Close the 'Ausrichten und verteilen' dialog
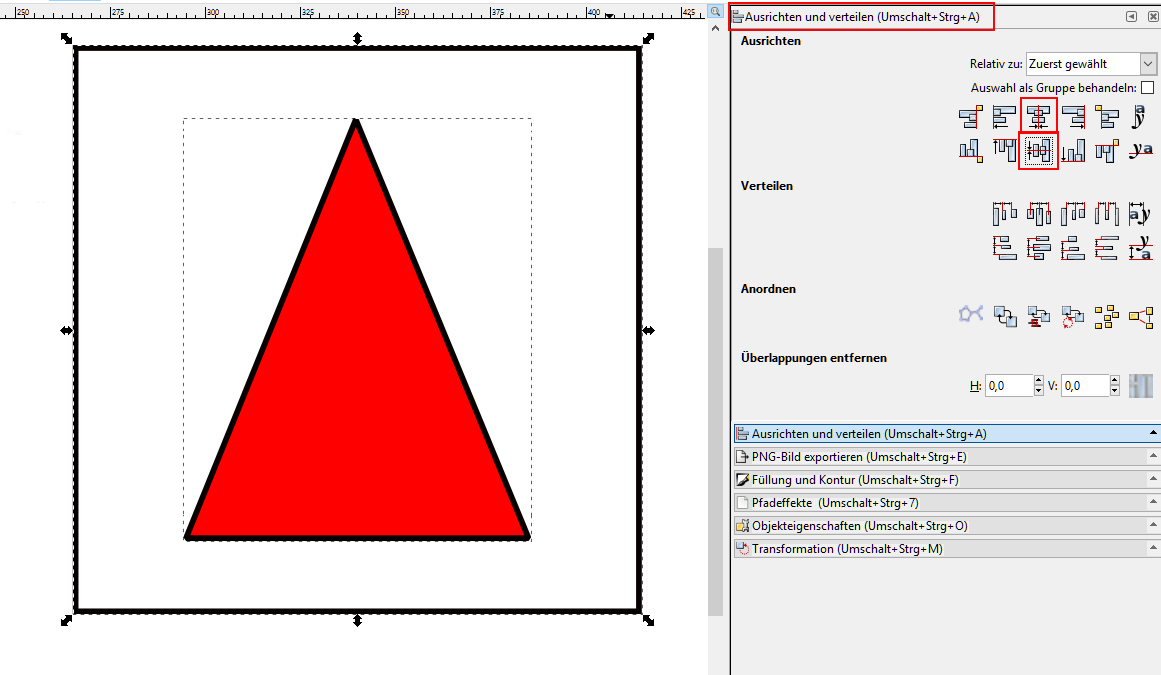 click(x=1154, y=16)
